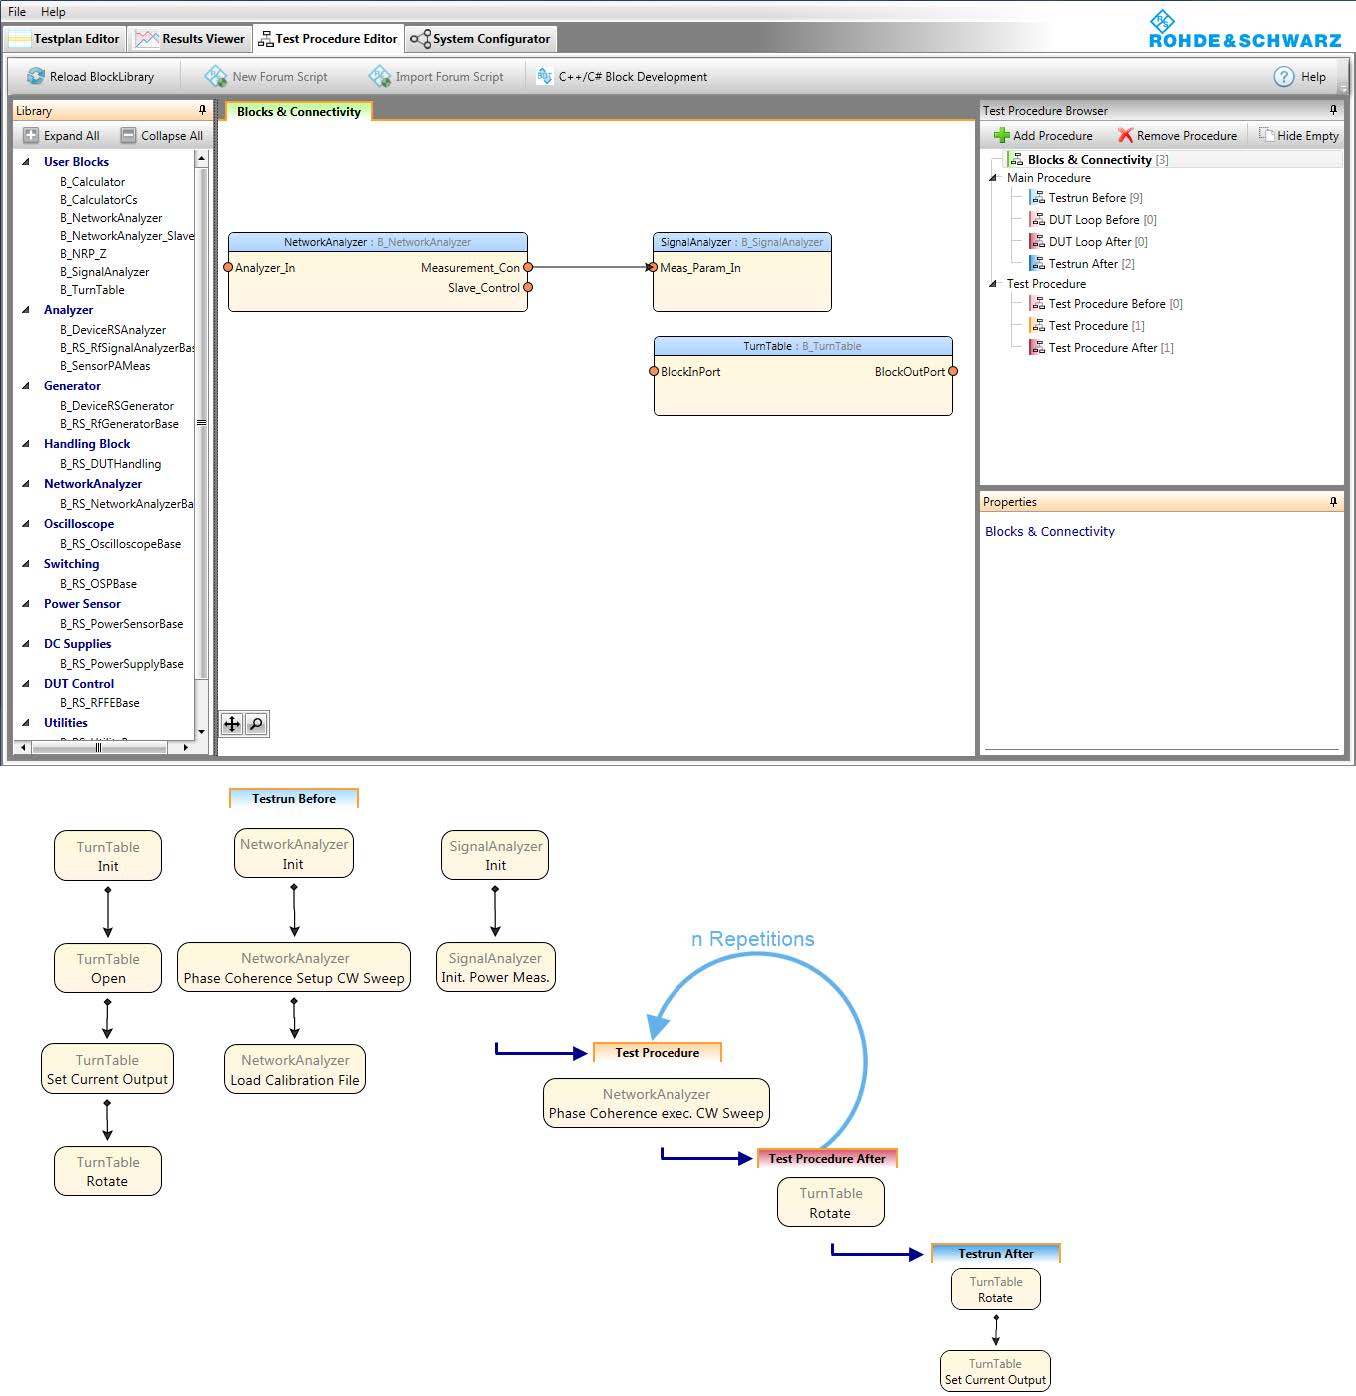Select the pan/move canvas tool icon
Screen dimensions: 1356x1396
click(x=232, y=724)
